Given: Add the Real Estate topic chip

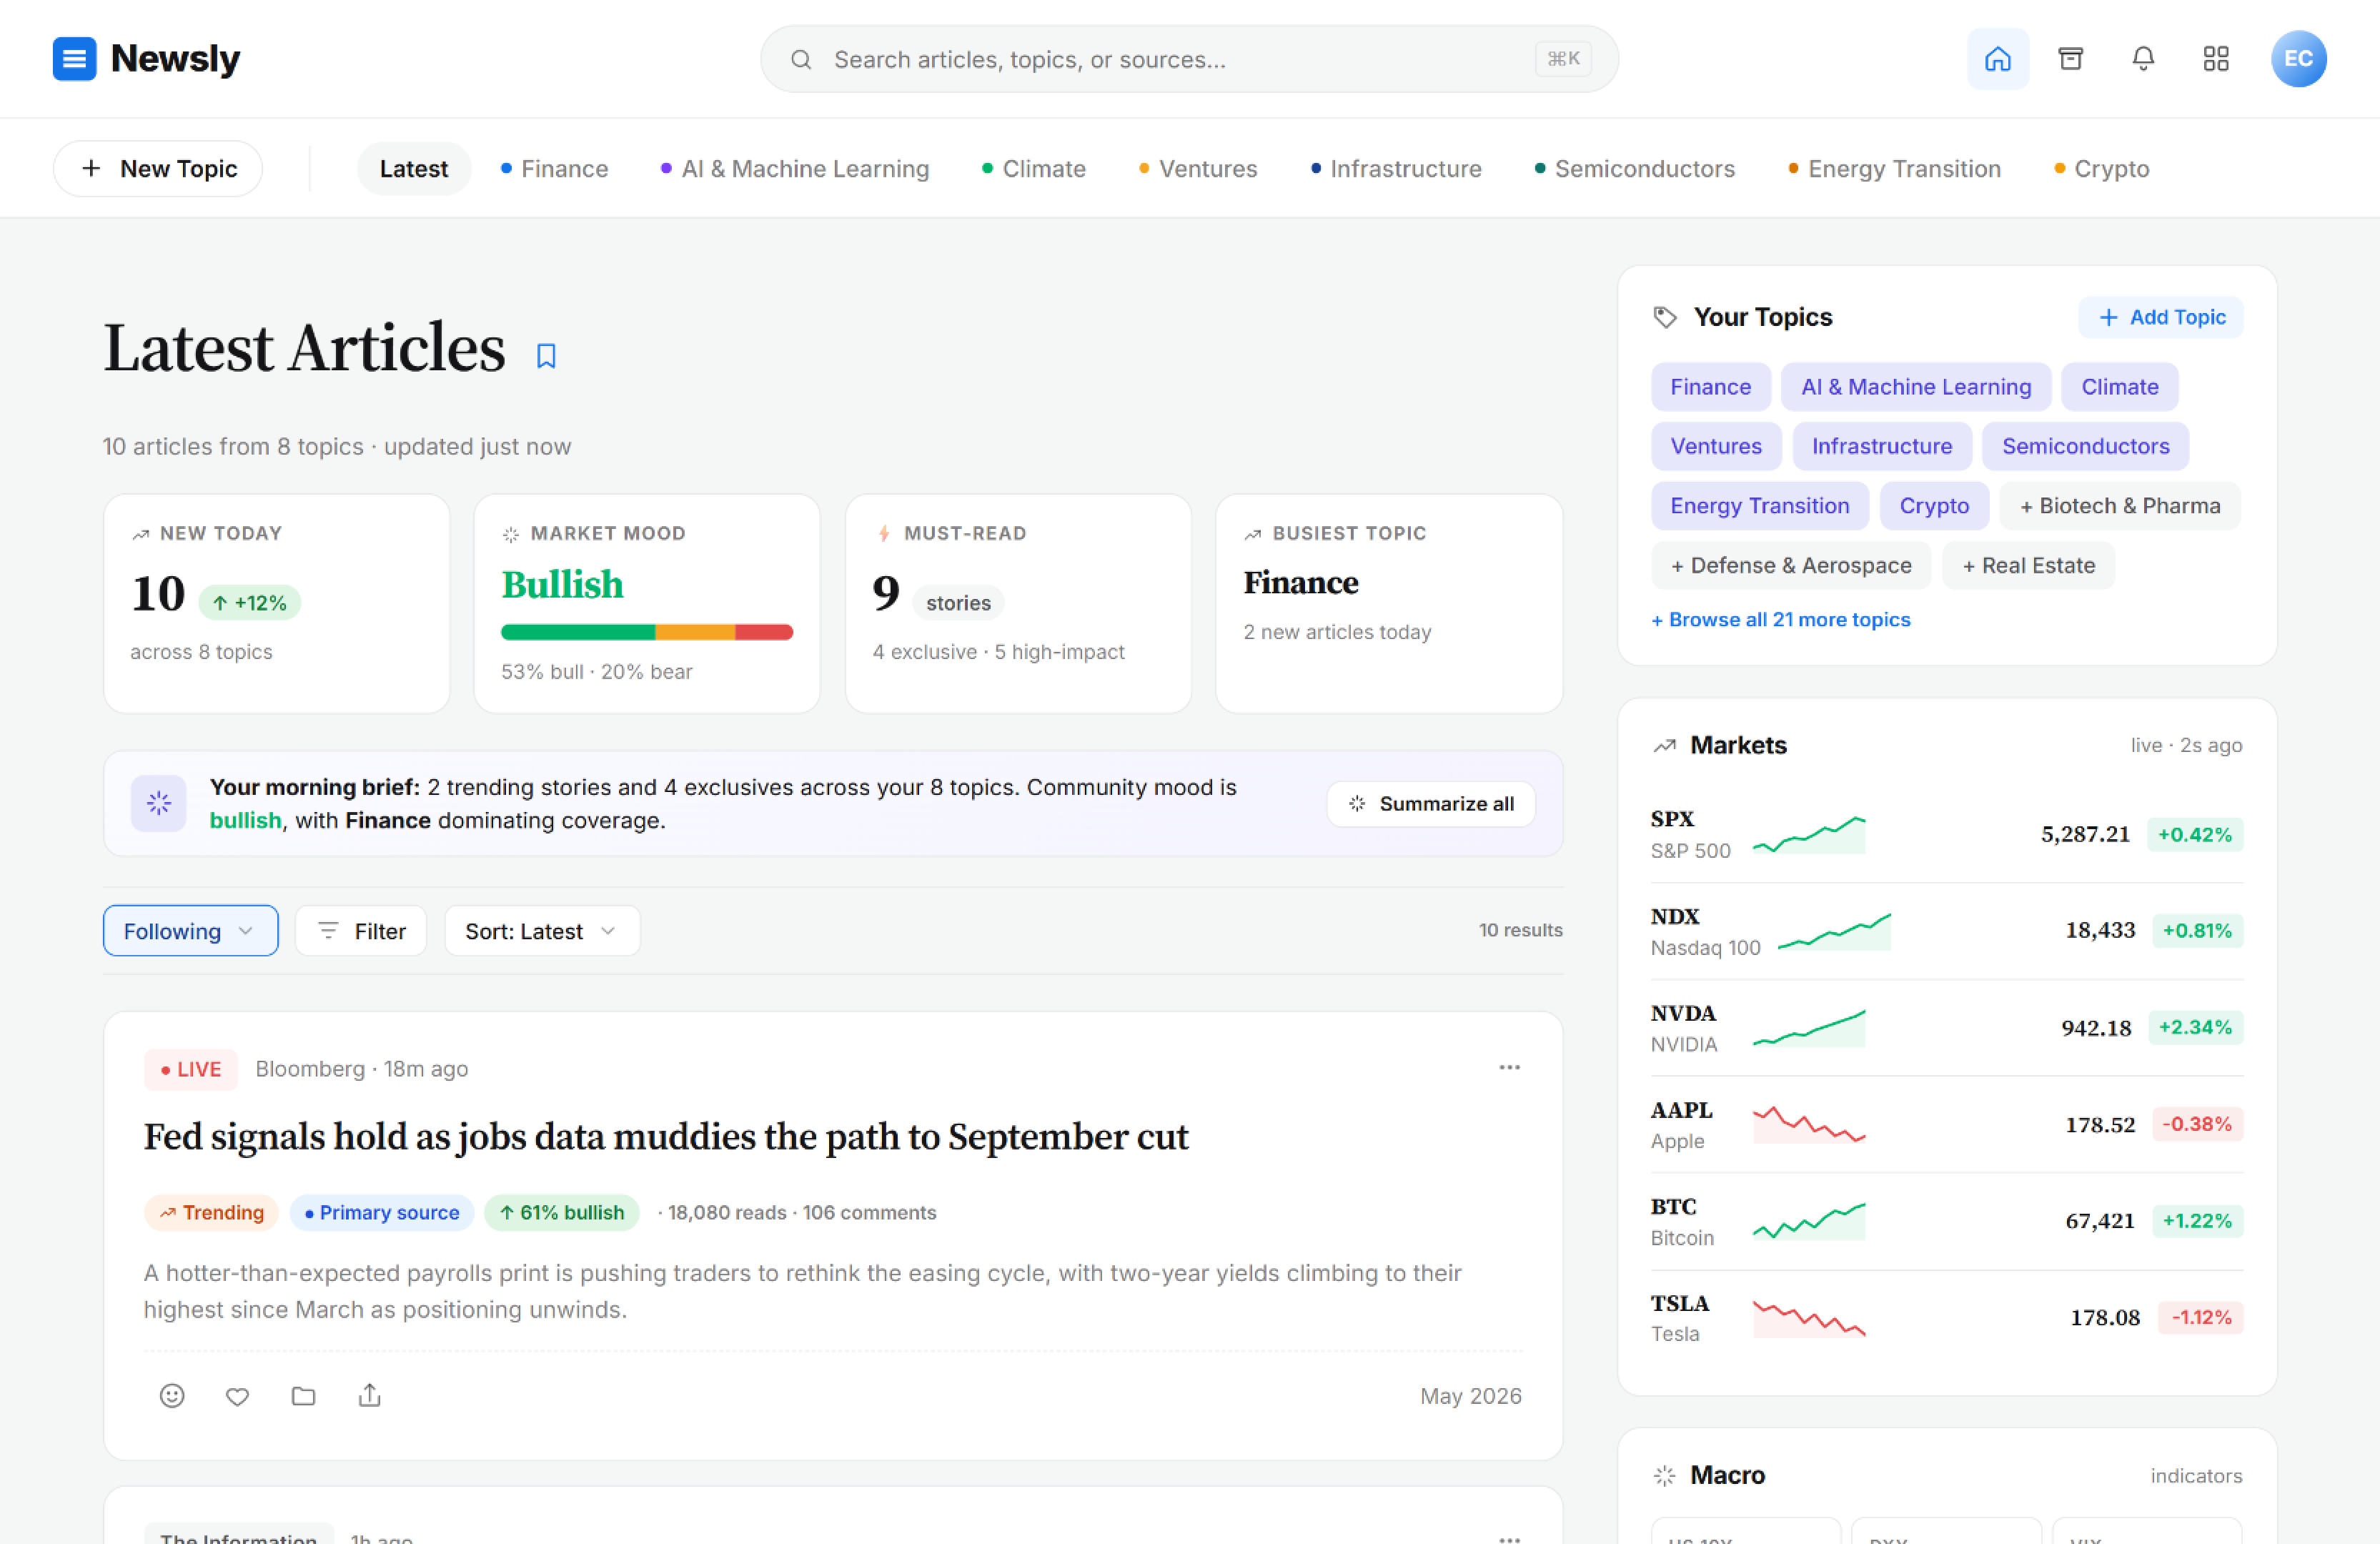Looking at the screenshot, I should click(2028, 565).
